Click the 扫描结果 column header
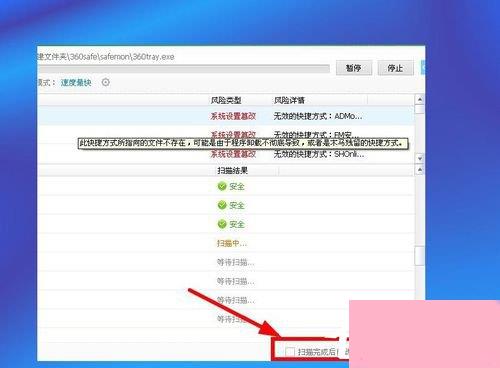This screenshot has width=500, height=368. click(x=232, y=171)
